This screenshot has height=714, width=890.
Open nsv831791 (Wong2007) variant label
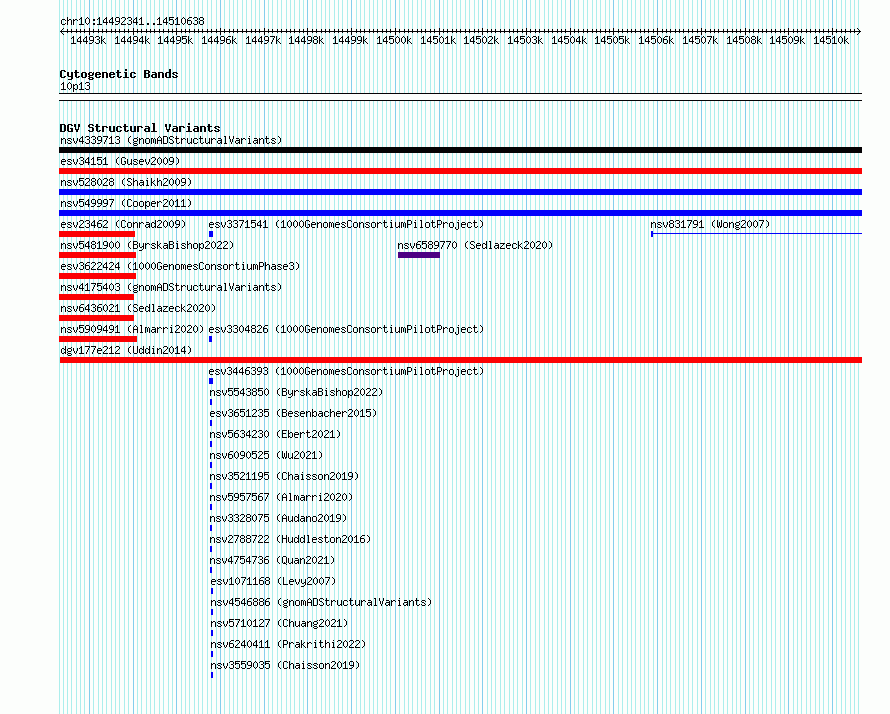click(x=710, y=224)
